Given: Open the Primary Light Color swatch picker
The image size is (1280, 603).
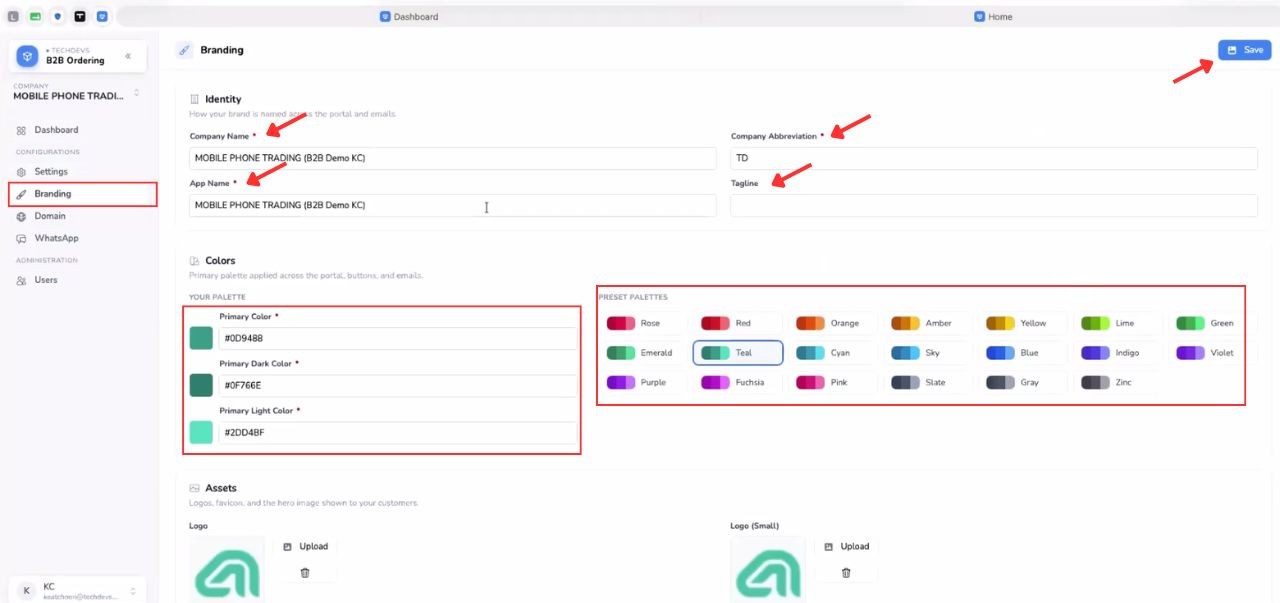Looking at the screenshot, I should (x=201, y=432).
